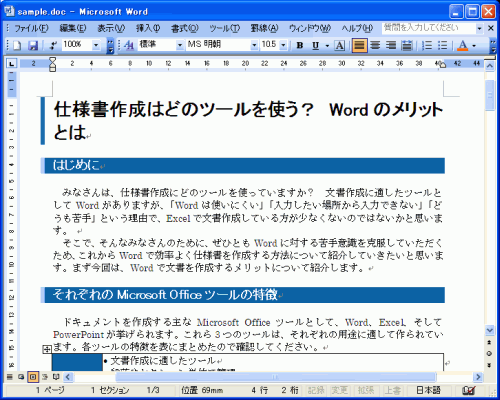Open the font color dropdown arrow
Screen dimensions: 500x400
click(474, 46)
